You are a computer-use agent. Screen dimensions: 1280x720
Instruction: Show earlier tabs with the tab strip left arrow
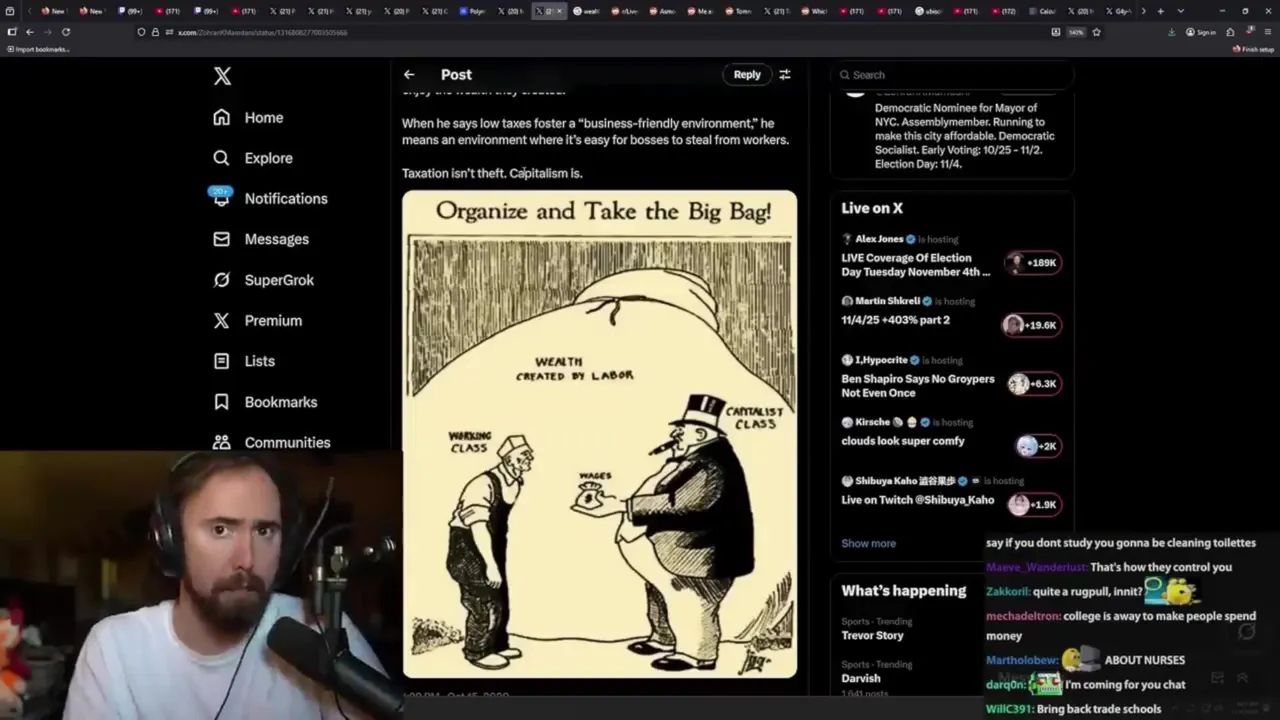(28, 11)
